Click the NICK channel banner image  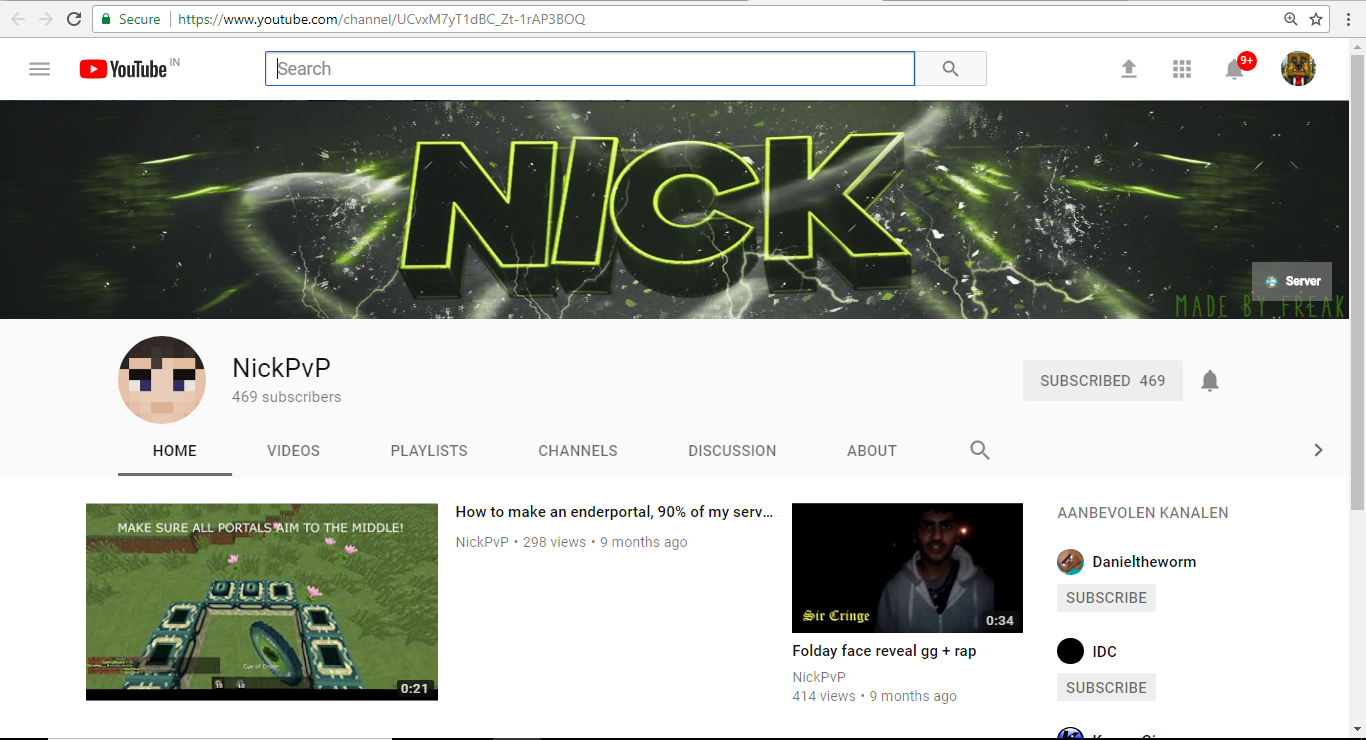(x=675, y=209)
